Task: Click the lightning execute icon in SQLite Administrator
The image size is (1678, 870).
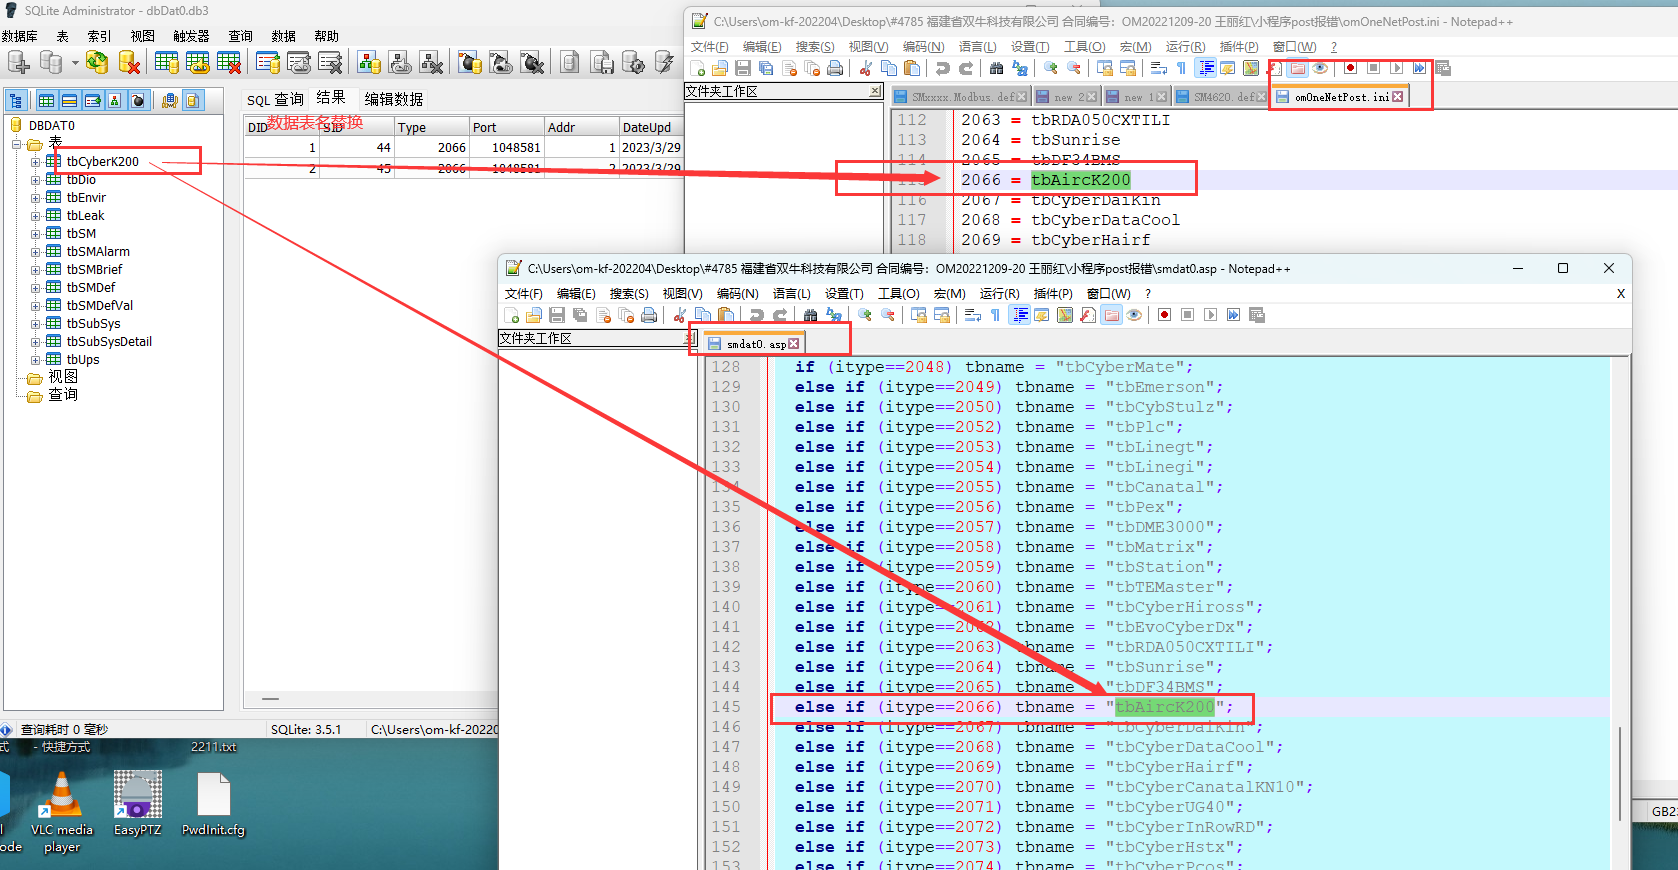Action: click(664, 63)
